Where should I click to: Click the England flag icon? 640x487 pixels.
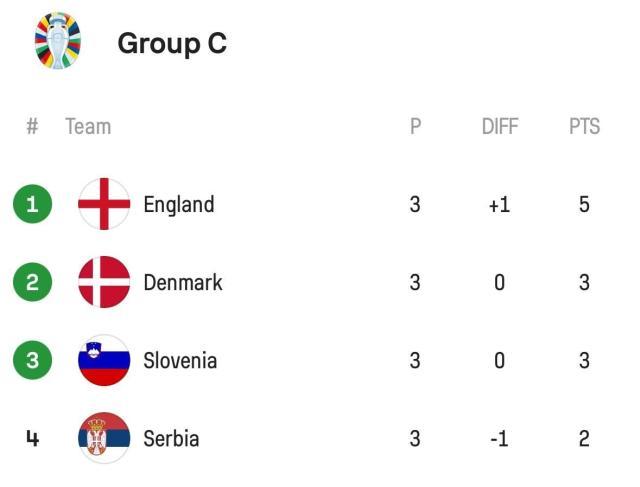pyautogui.click(x=104, y=204)
